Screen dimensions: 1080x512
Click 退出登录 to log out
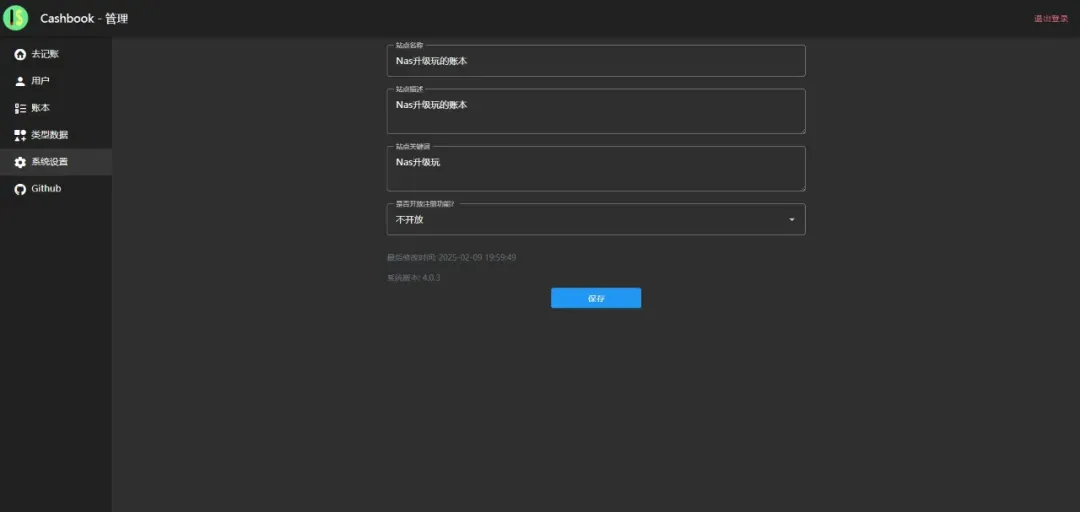1050,19
